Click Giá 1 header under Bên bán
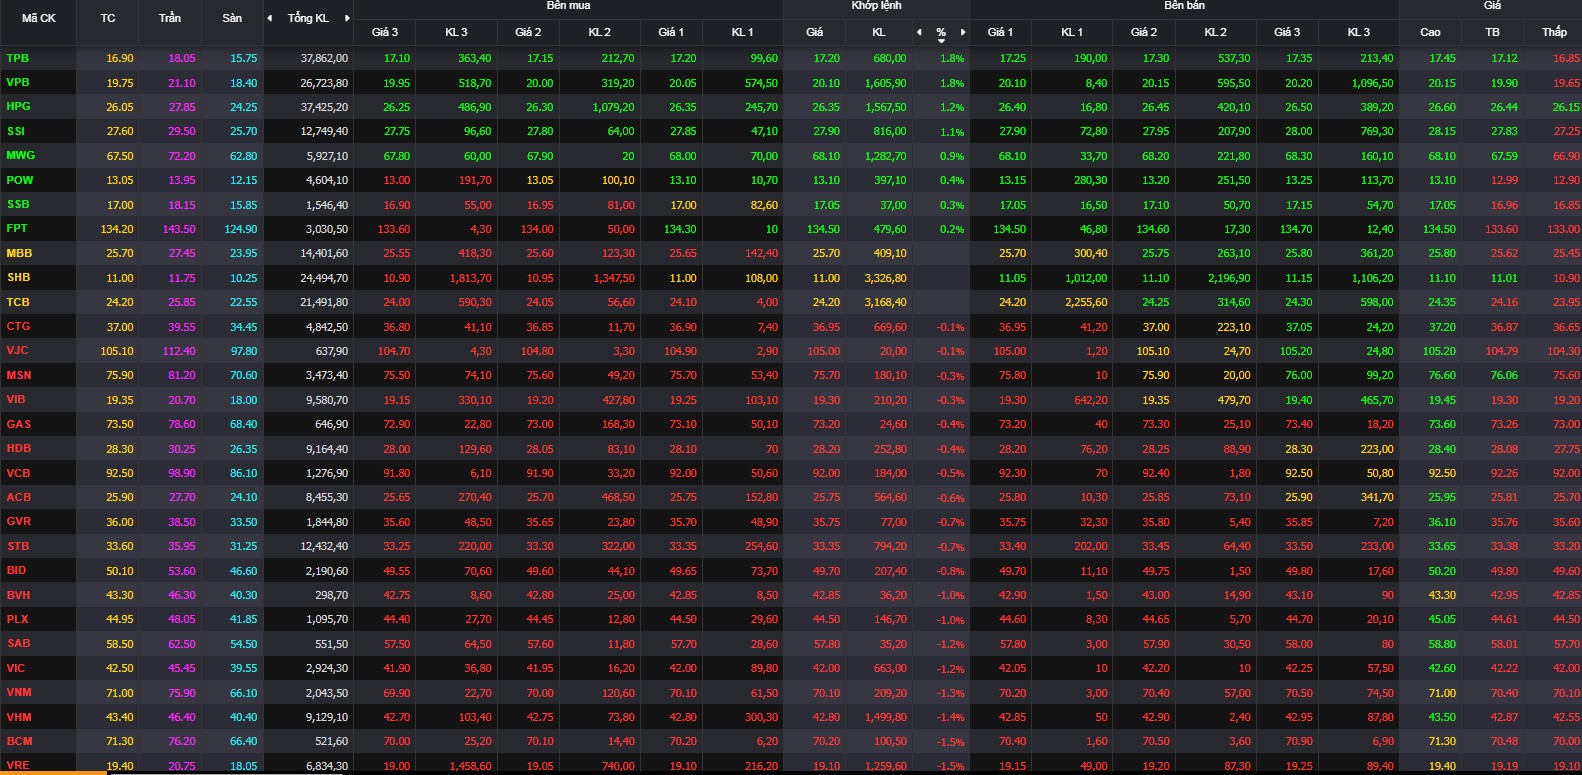The image size is (1582, 775). [1000, 32]
